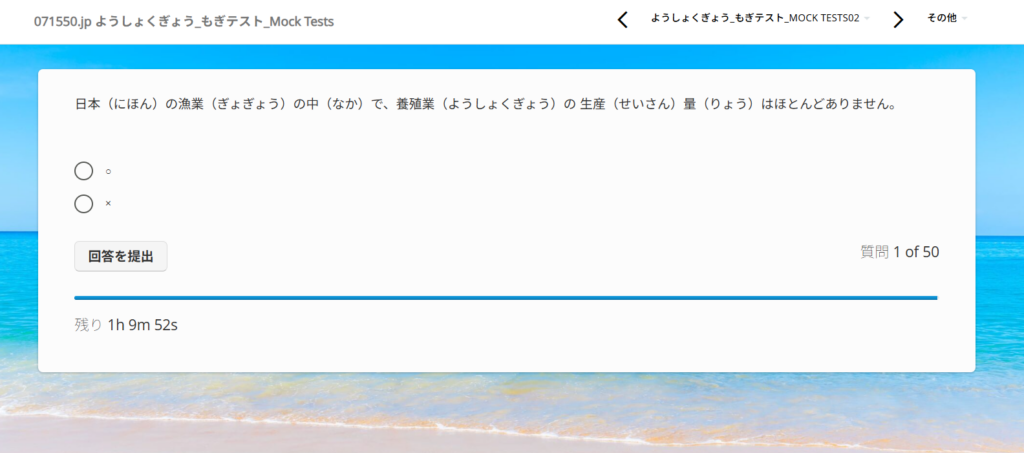Screen dimensions: 1024x453
Task: Open the 071550.jp Mock Tests site title
Action: point(184,21)
